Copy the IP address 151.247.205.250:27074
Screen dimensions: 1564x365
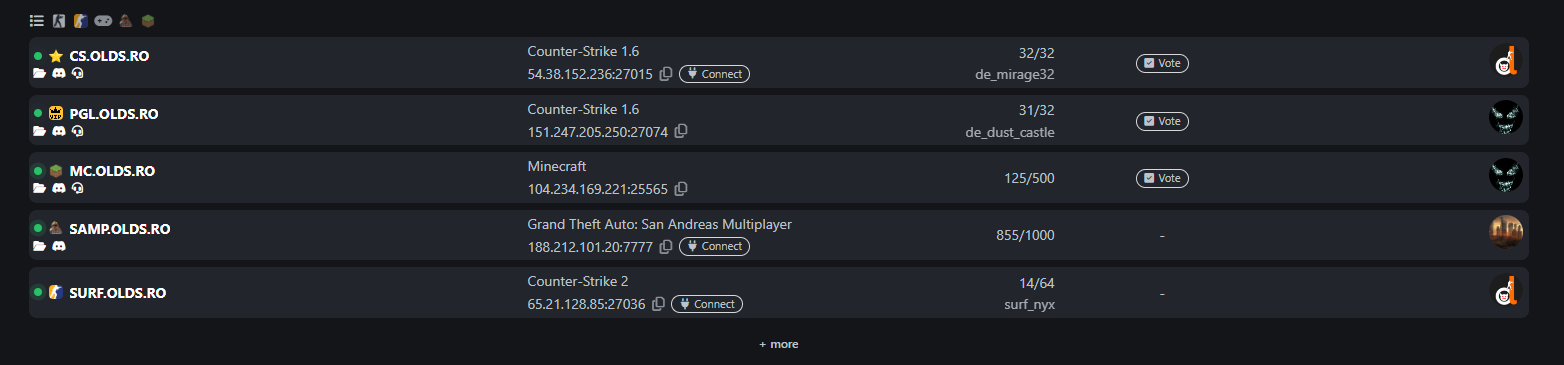pyautogui.click(x=681, y=131)
